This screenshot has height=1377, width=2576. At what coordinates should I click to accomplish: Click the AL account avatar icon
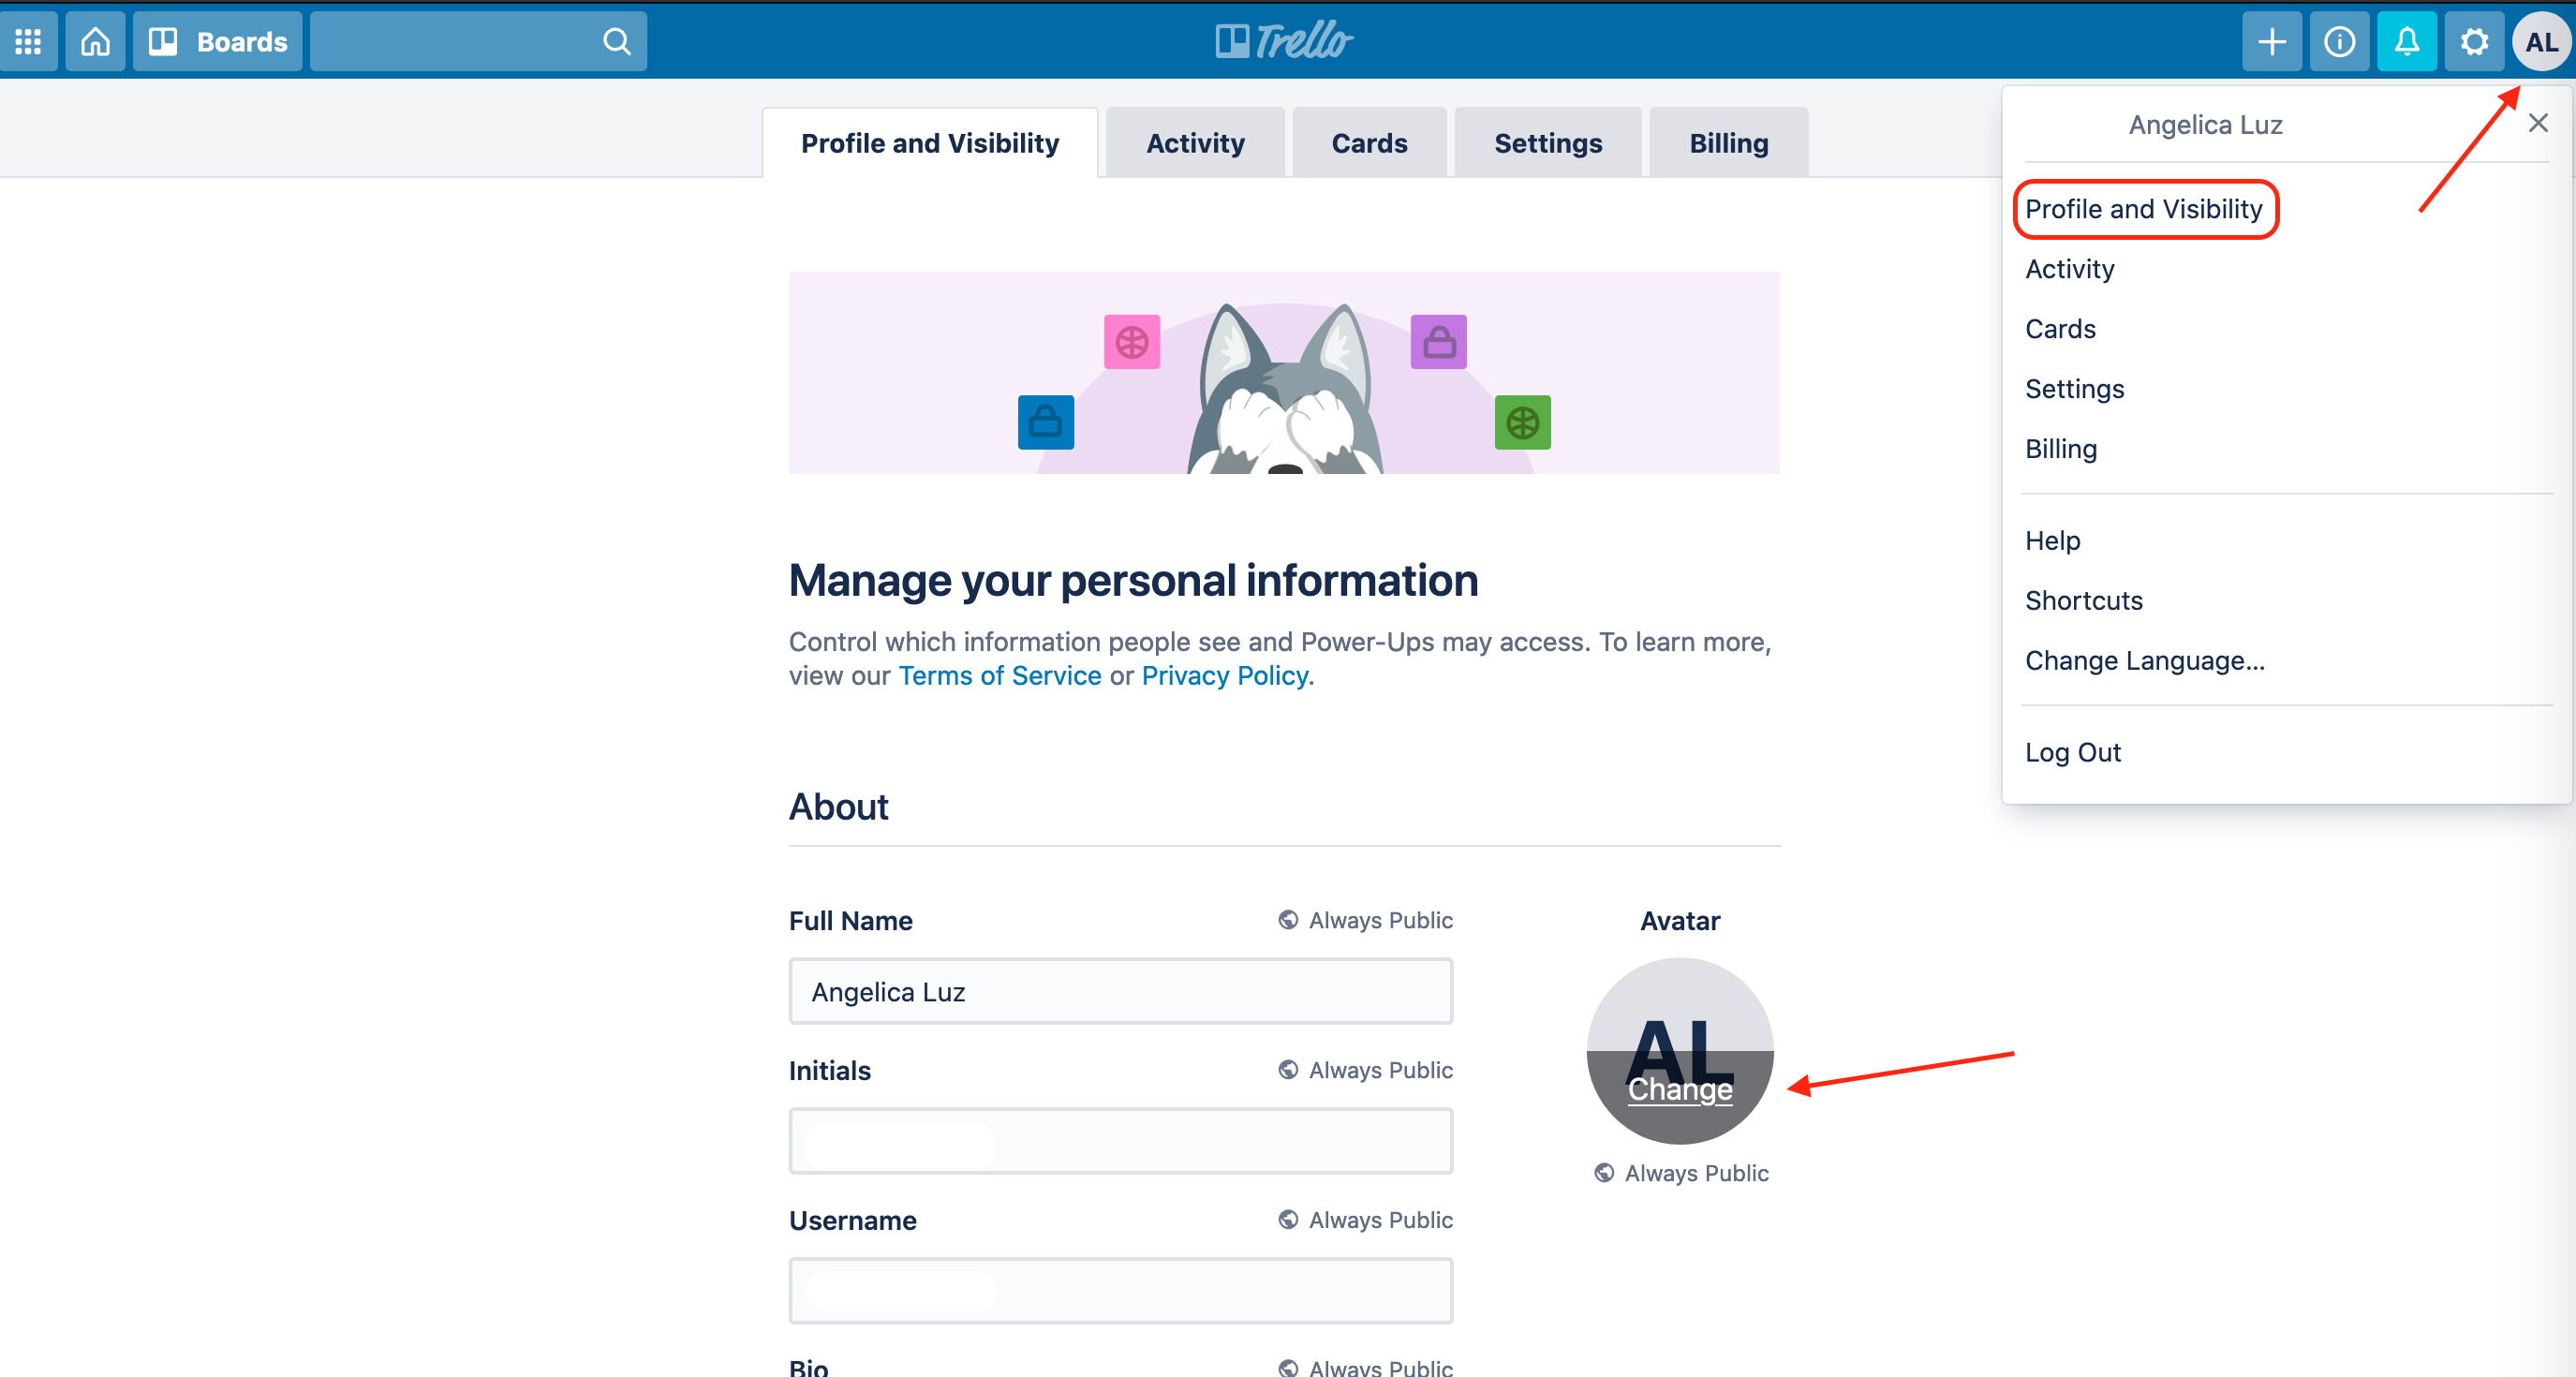click(2539, 42)
